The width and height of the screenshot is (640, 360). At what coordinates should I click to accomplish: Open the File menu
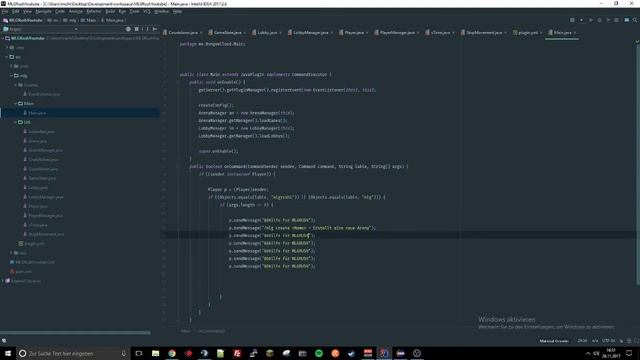point(5,11)
